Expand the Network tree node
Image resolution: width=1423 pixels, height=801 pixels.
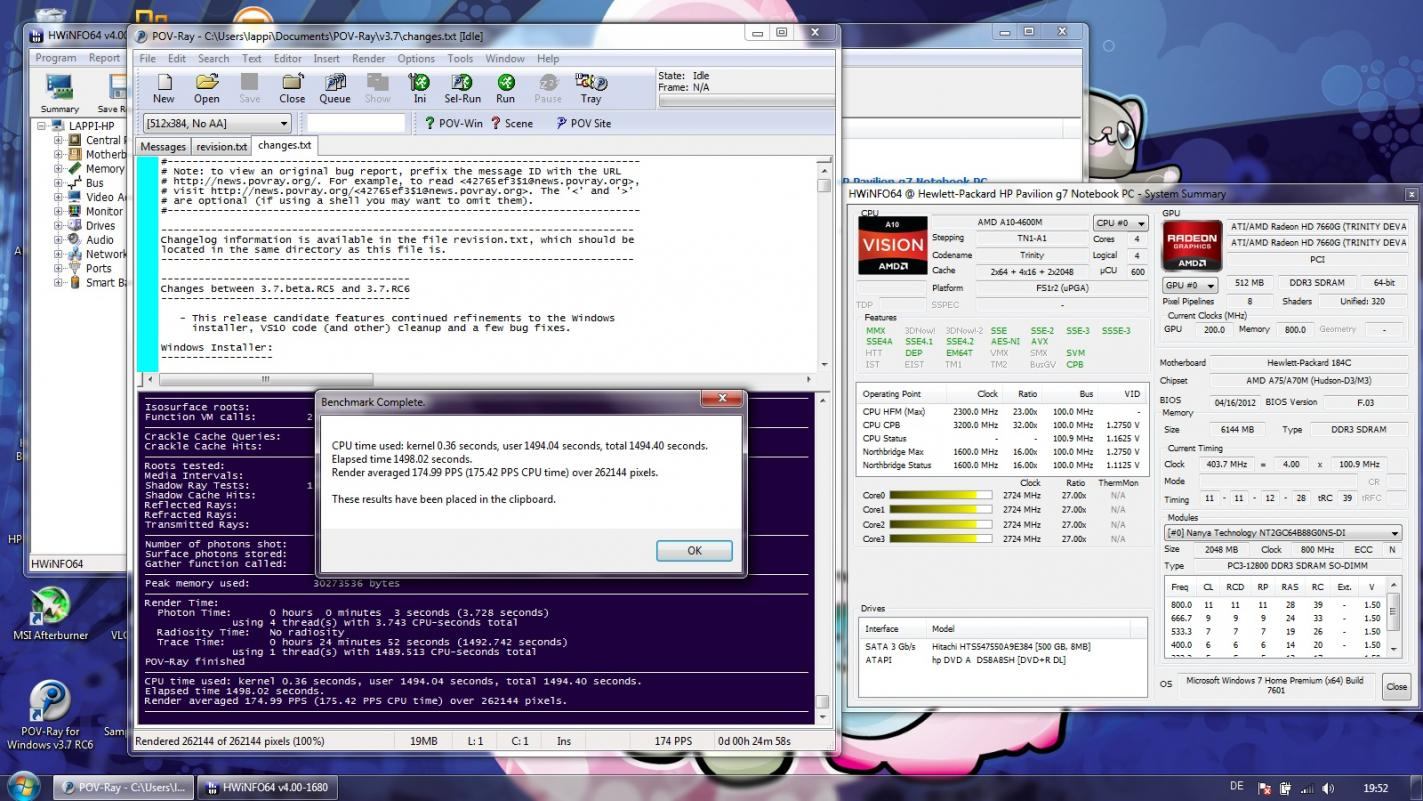click(59, 254)
